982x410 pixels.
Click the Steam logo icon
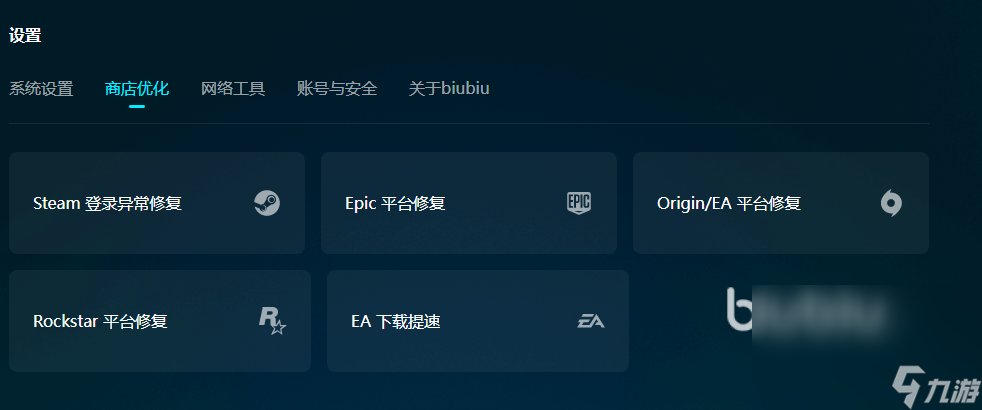pos(267,203)
